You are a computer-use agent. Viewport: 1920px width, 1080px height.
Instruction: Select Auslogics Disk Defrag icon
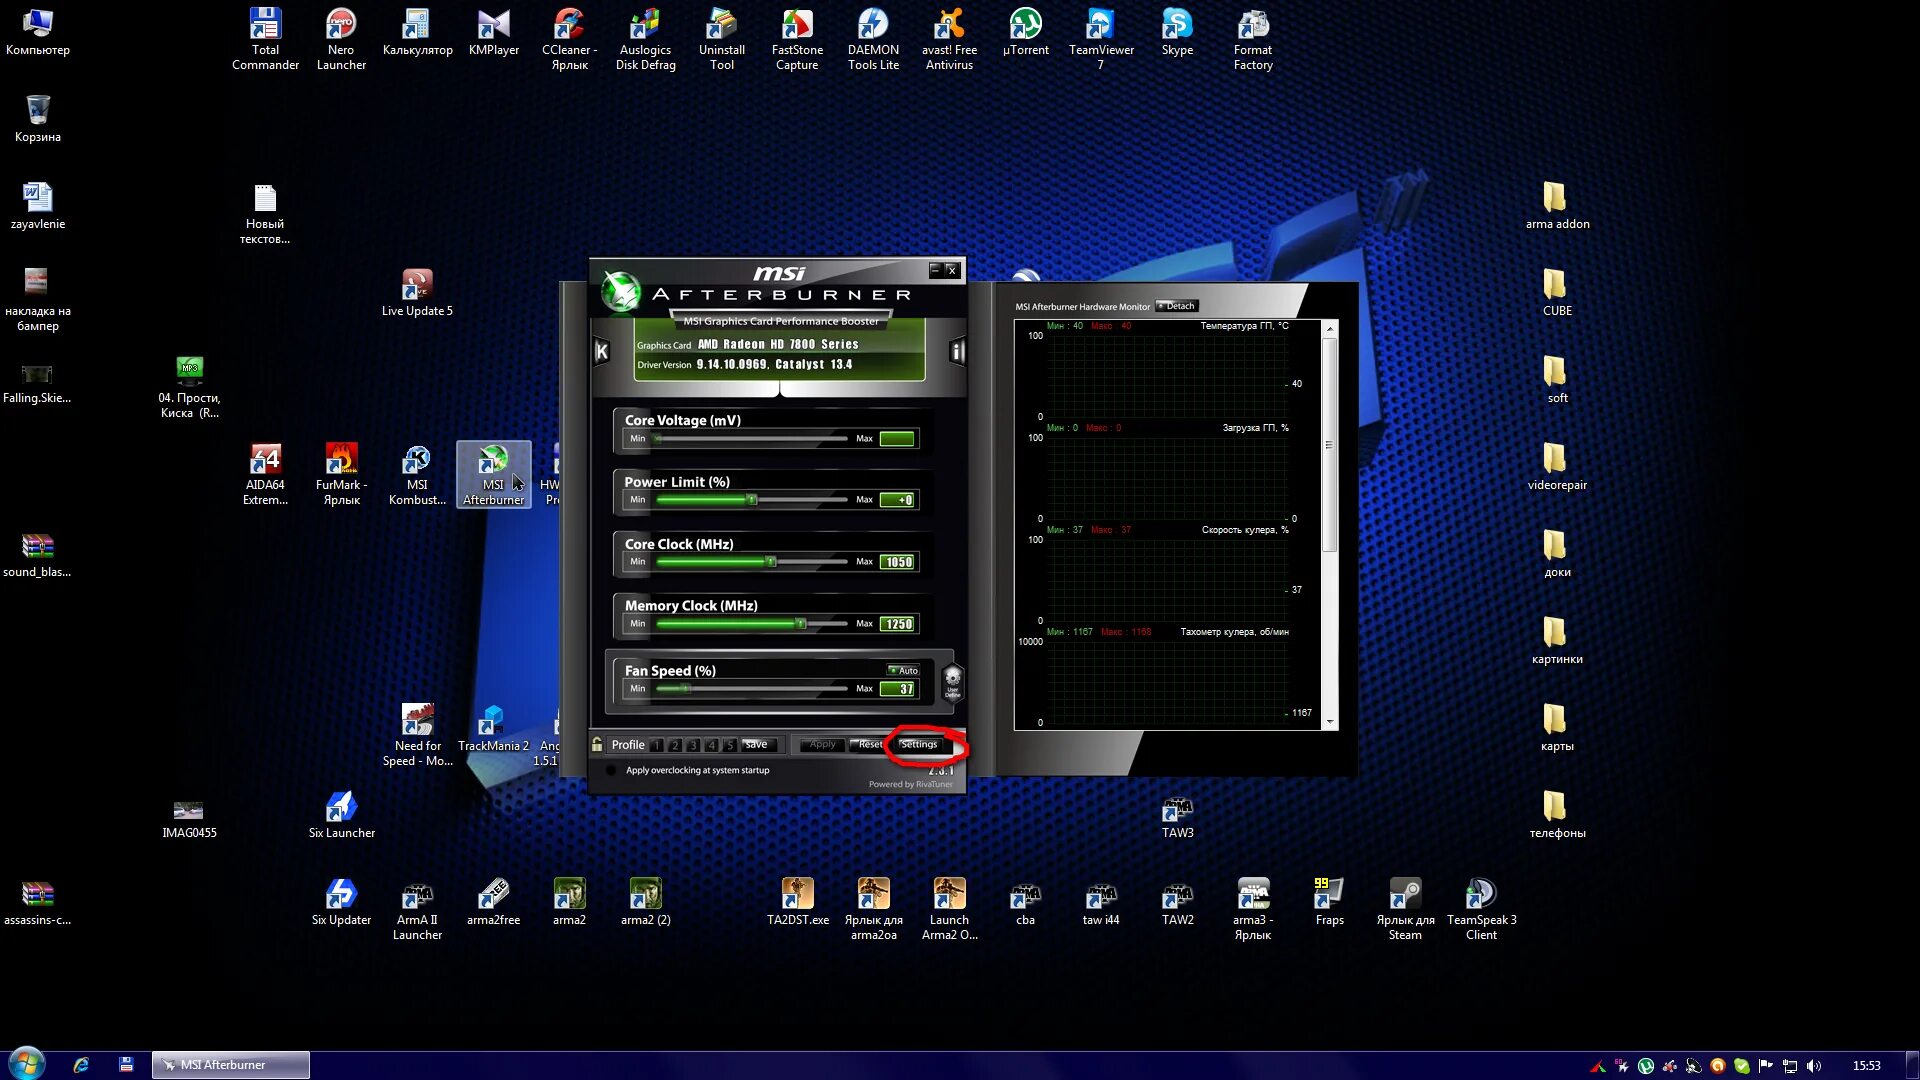645,40
